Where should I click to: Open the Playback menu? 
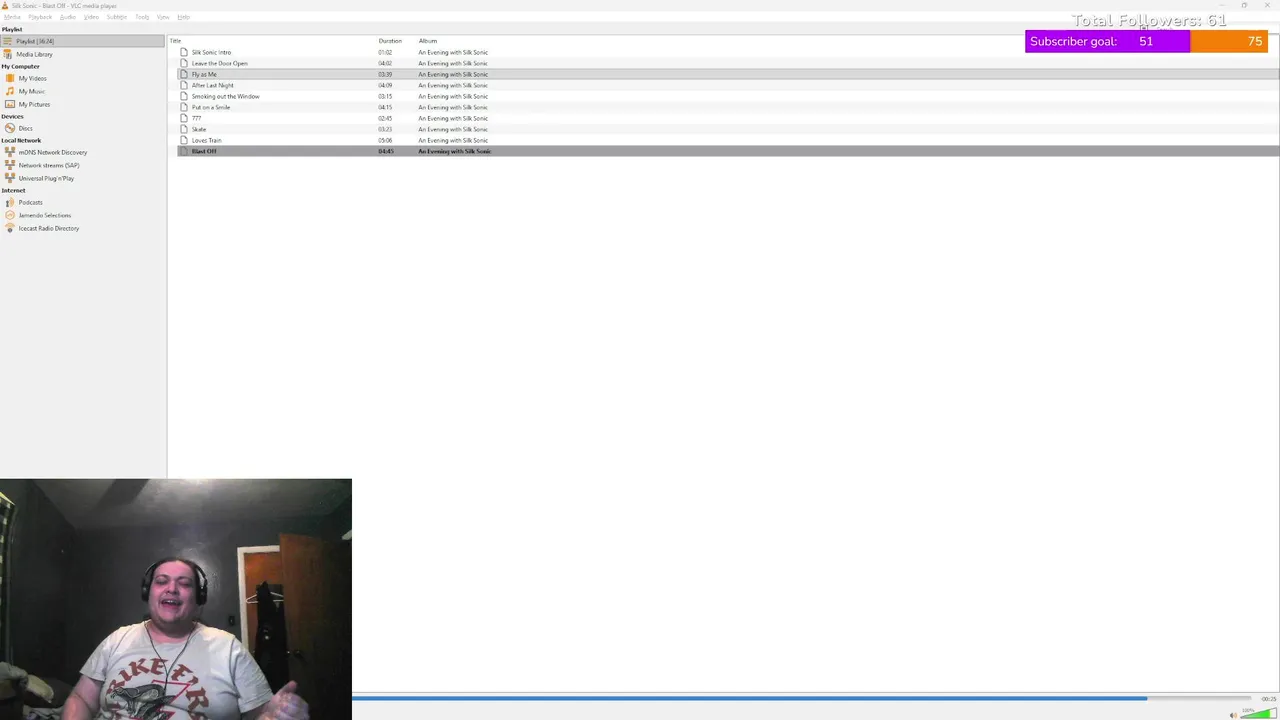pos(40,17)
